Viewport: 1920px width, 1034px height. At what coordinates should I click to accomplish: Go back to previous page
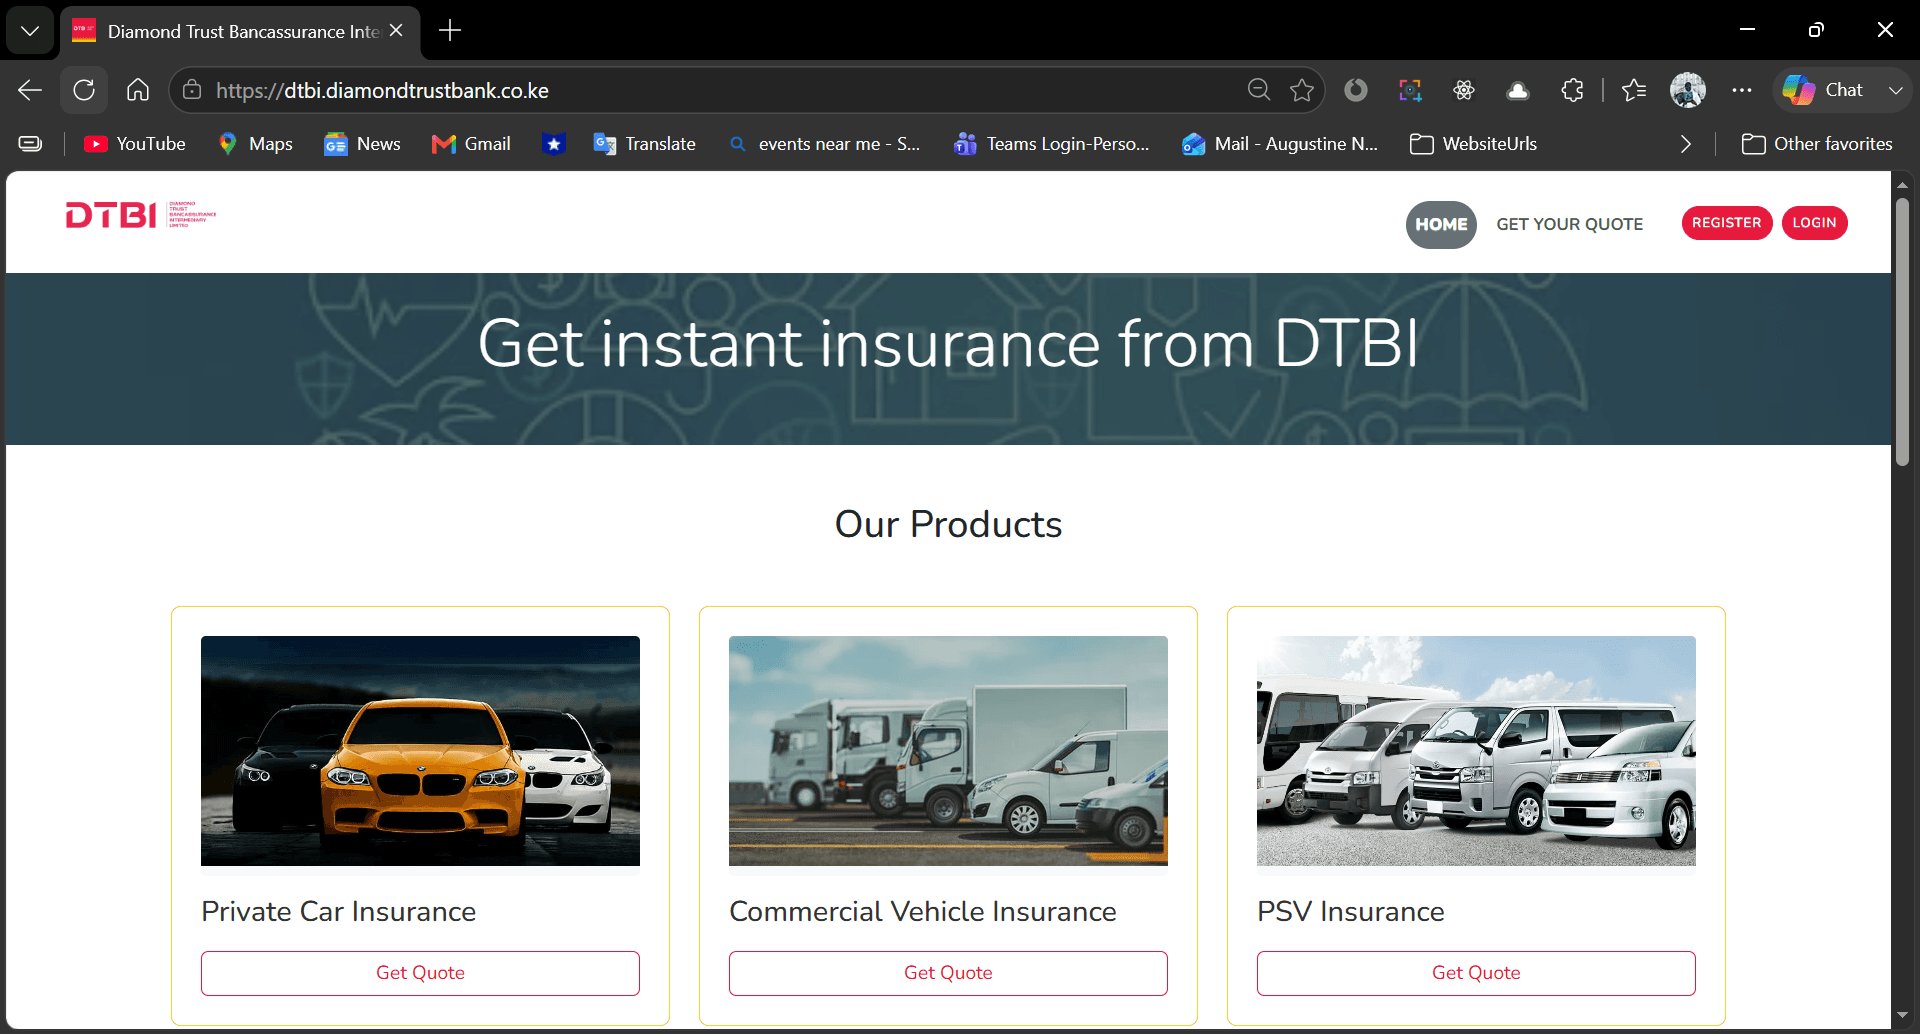30,90
